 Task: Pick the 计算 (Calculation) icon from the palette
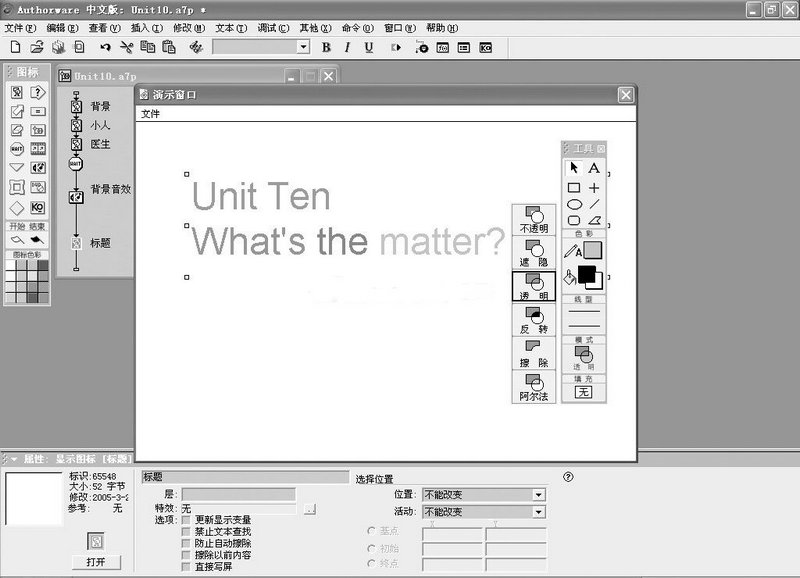(x=37, y=112)
